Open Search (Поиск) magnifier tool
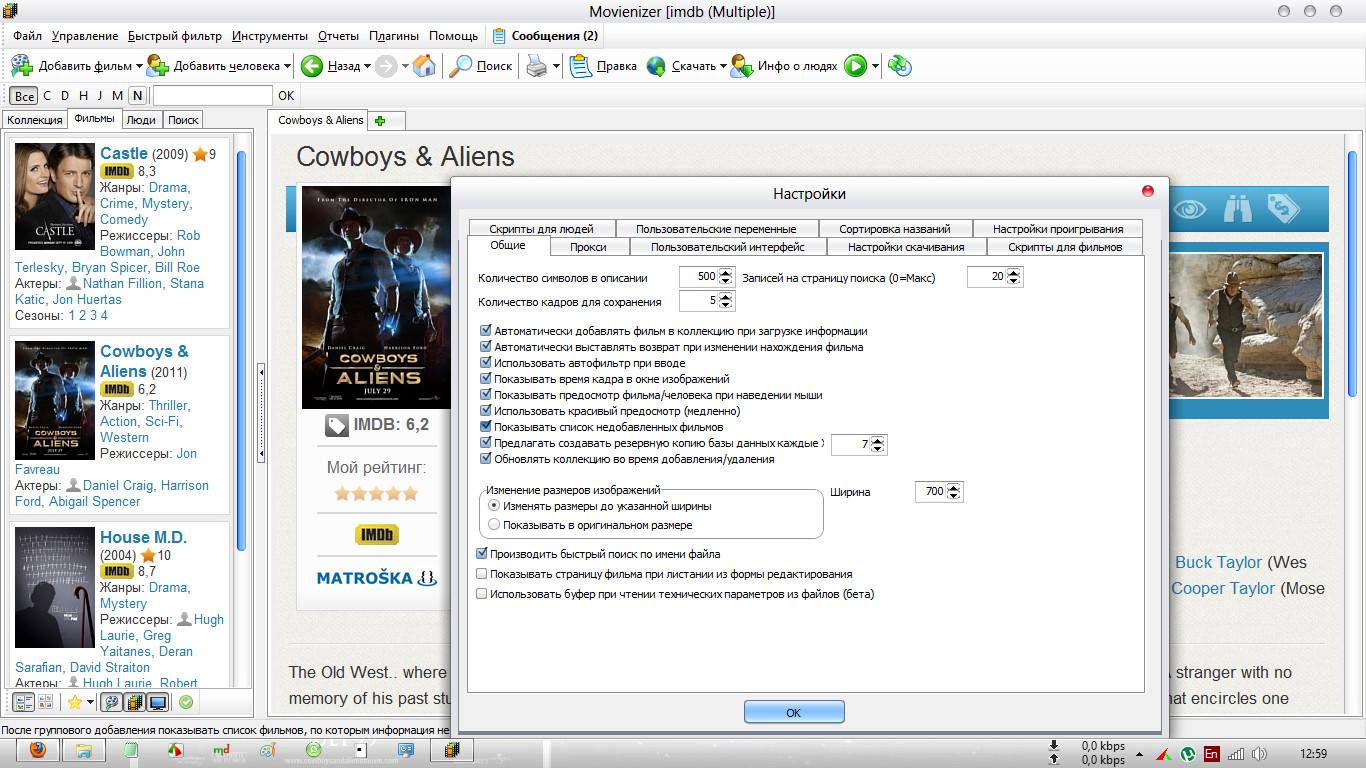1366x768 pixels. click(x=460, y=66)
